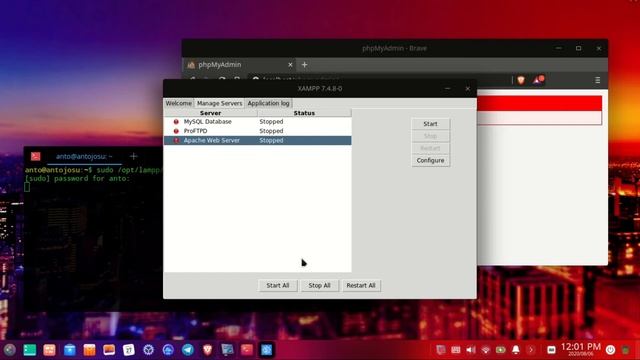This screenshot has height=360, width=640.
Task: Open the launcher icon in the dock
Action: pyautogui.click(x=10, y=350)
